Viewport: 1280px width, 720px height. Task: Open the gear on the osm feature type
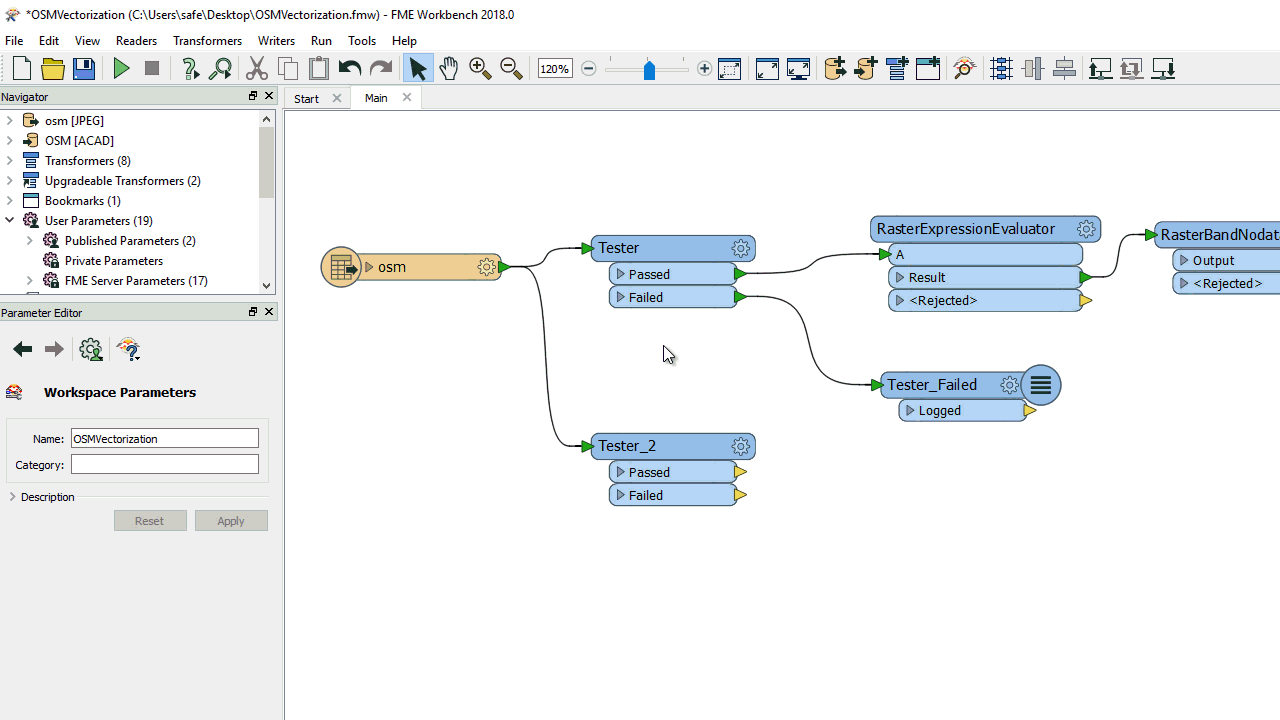point(487,267)
